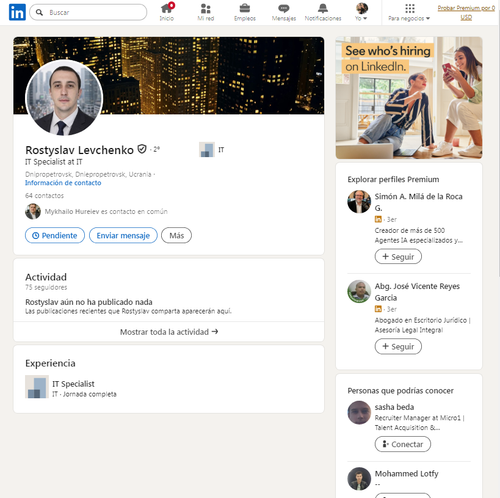Click the 75 seguidores text
The width and height of the screenshot is (500, 498).
pos(46,287)
